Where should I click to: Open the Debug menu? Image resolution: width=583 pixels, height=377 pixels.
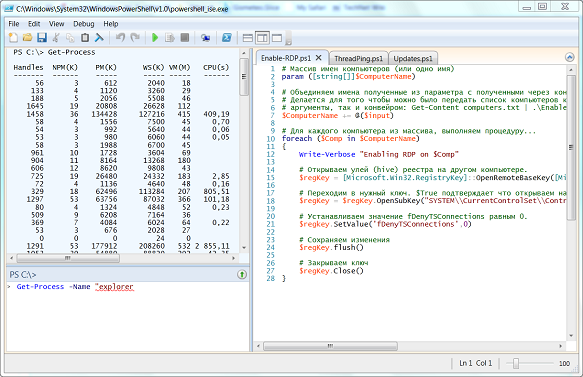click(84, 24)
